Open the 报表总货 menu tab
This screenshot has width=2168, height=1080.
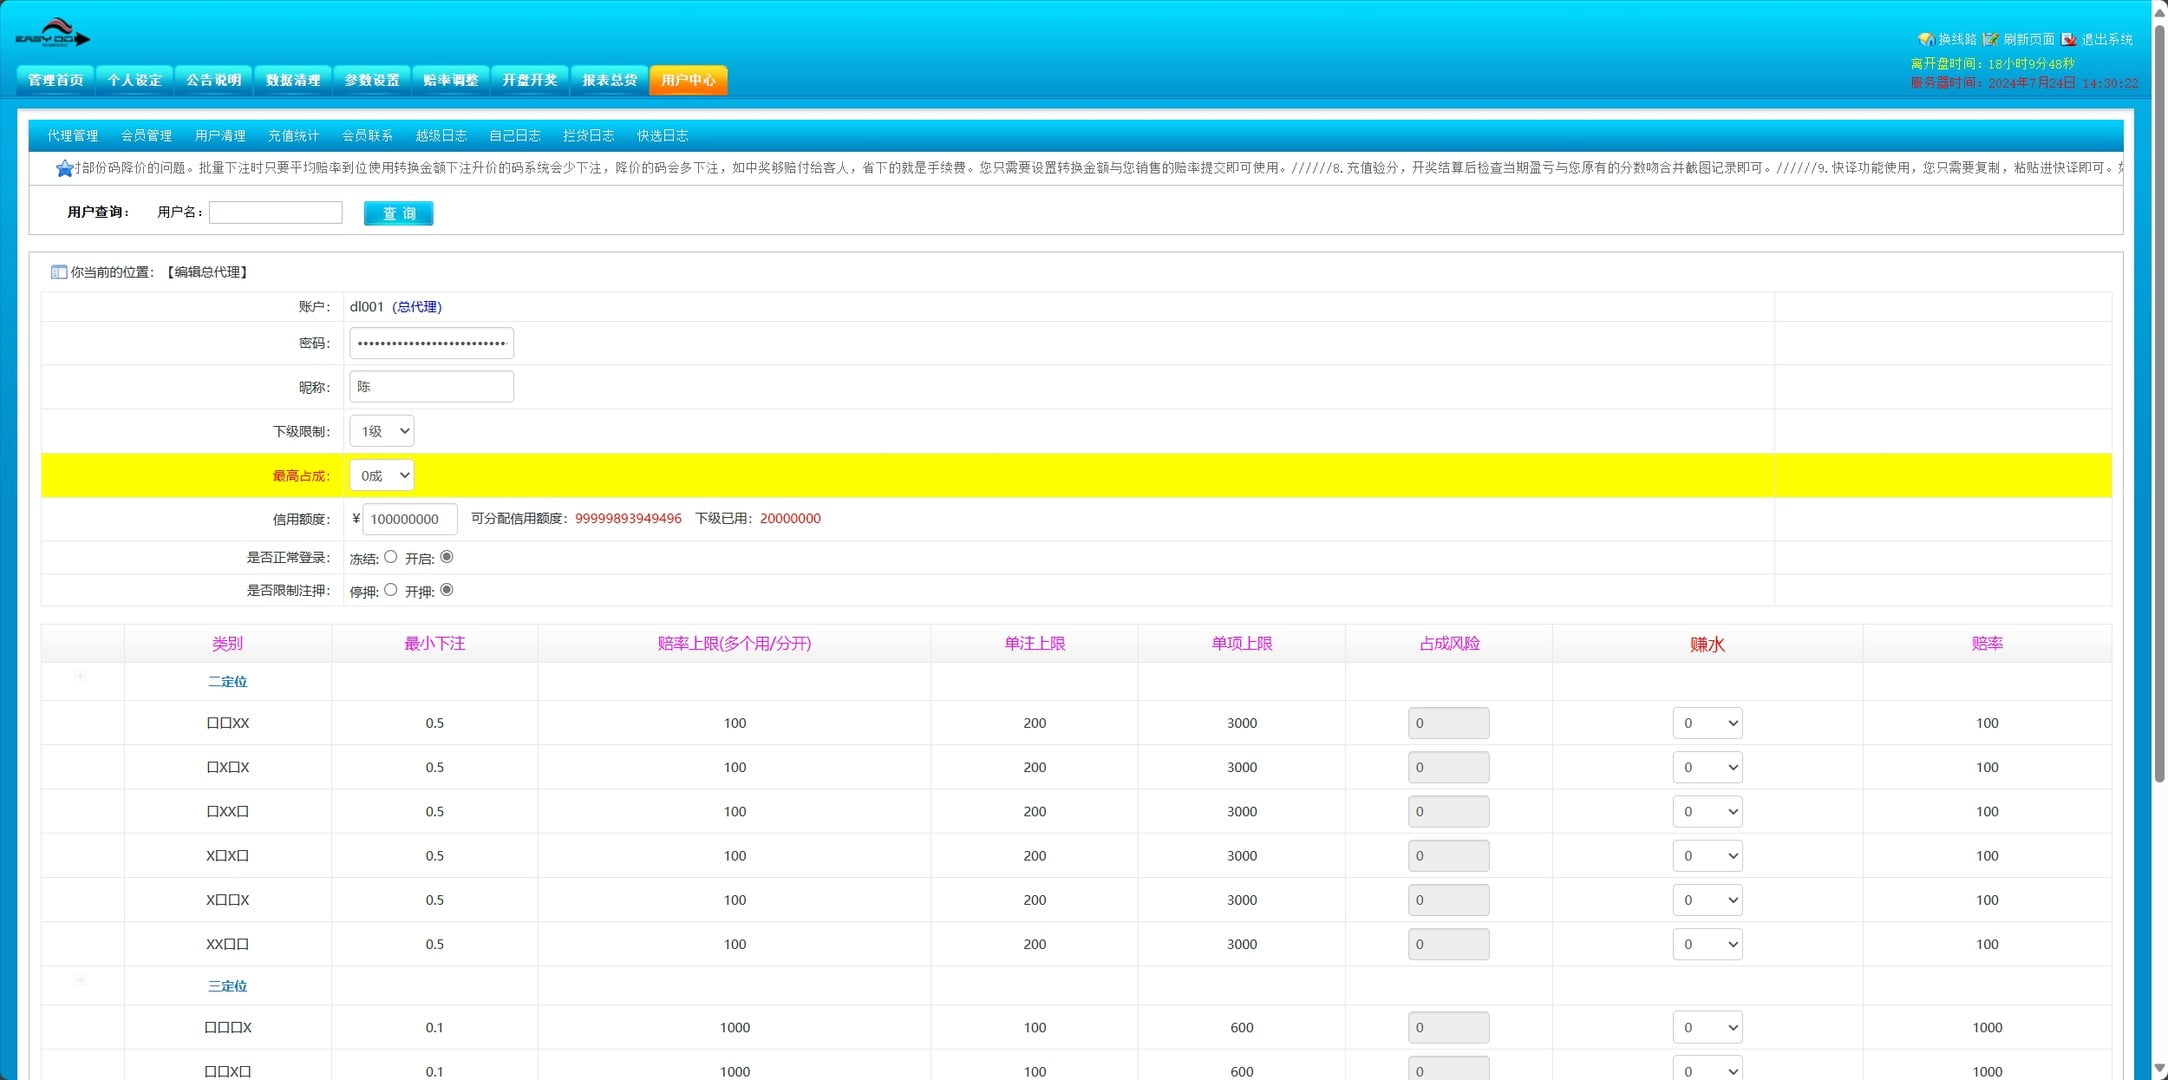(609, 80)
